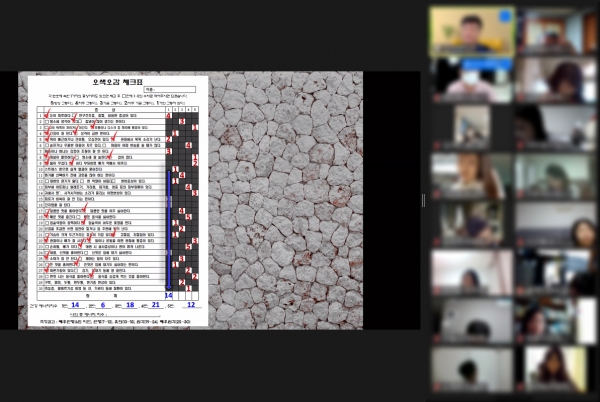Select the yellow-highlighted active speaker video
This screenshot has width=600, height=402.
471,32
